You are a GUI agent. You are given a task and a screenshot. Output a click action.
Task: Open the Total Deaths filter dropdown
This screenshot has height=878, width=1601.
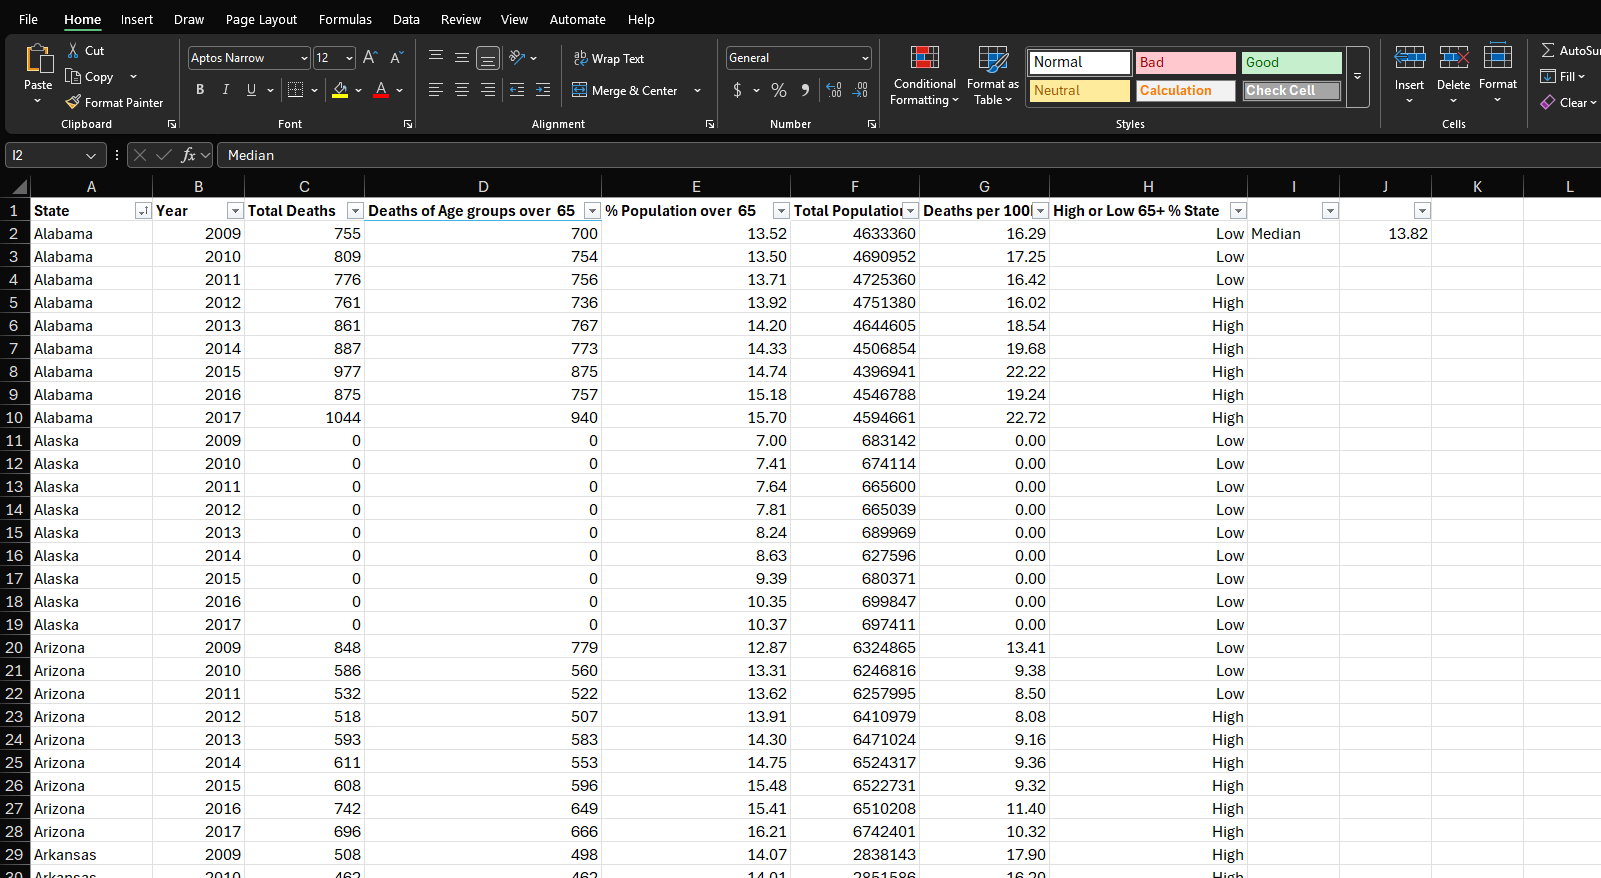pyautogui.click(x=355, y=211)
